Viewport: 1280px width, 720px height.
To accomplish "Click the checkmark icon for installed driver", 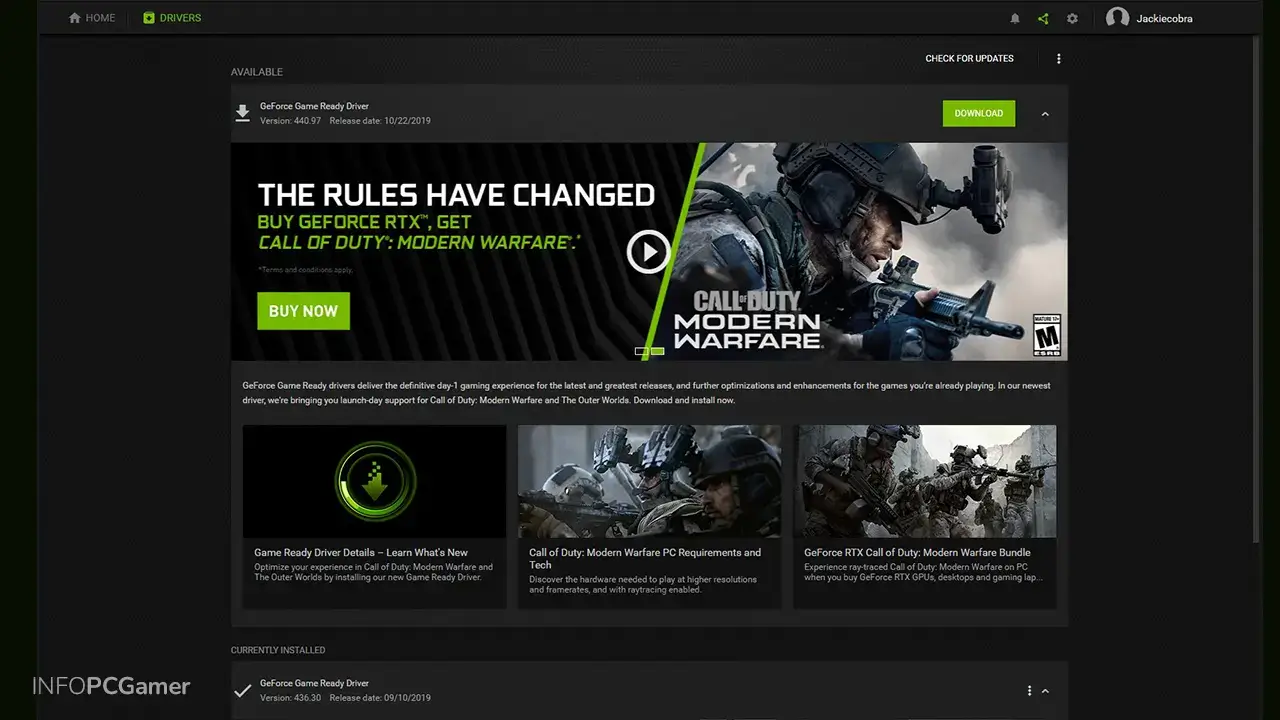I will (242, 690).
